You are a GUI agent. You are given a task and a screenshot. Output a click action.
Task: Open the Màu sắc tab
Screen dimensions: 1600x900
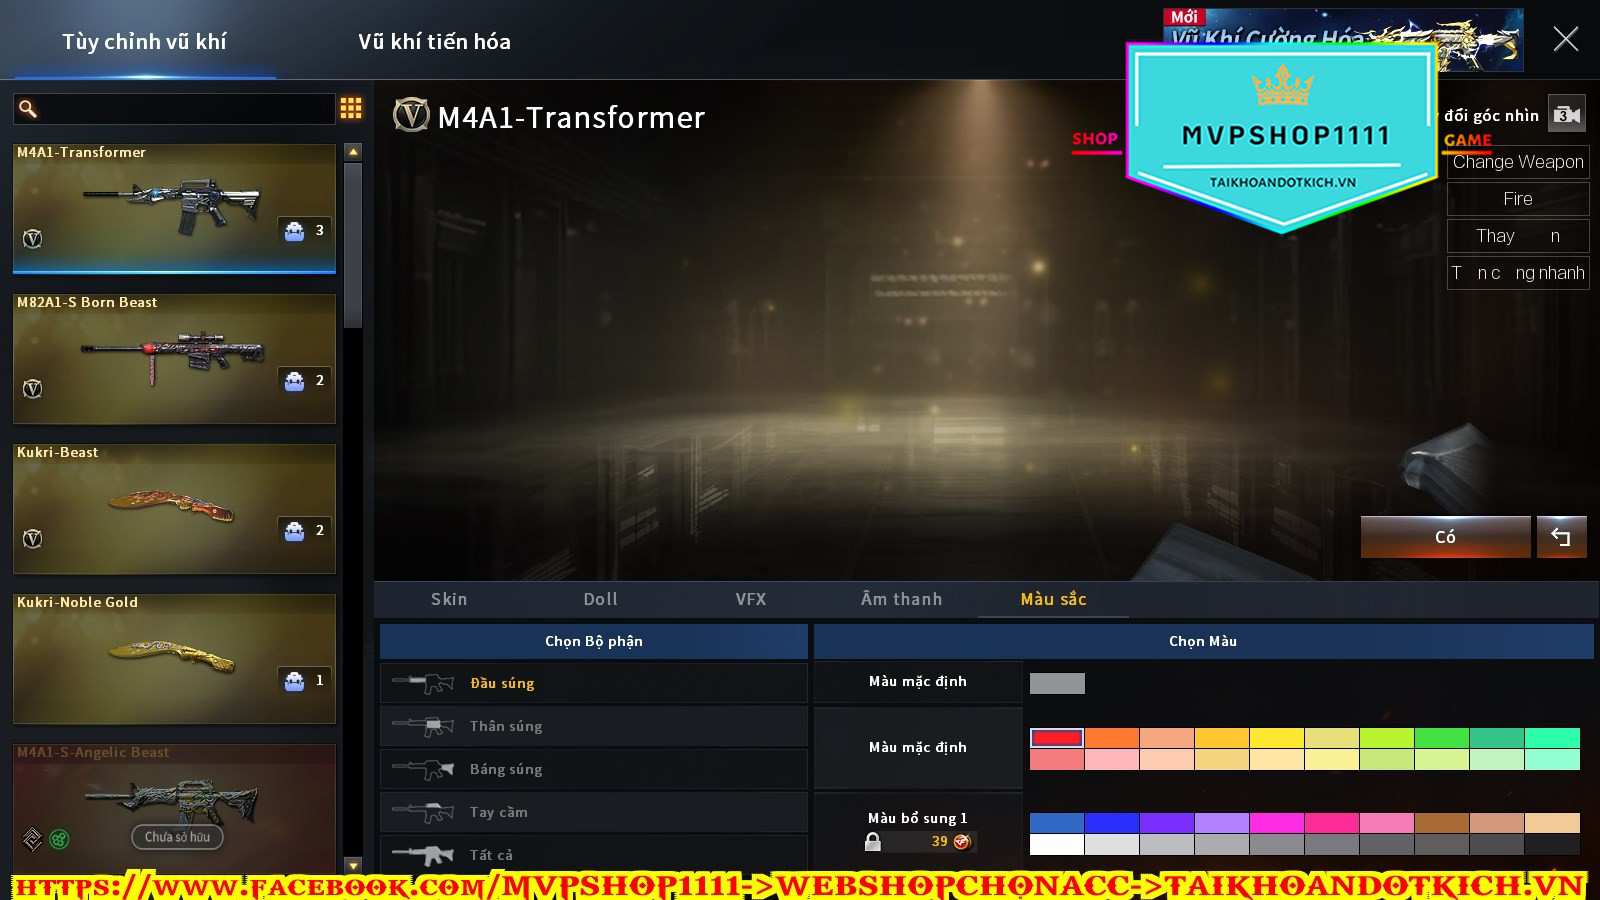tap(1053, 599)
